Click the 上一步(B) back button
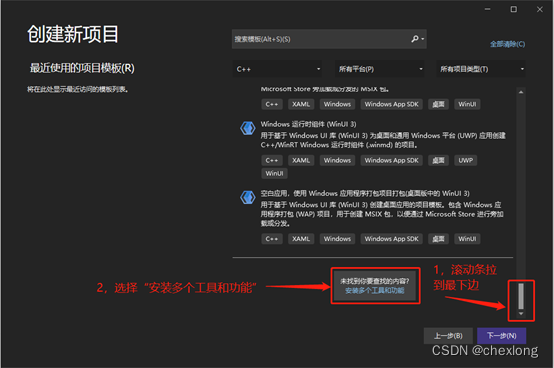 click(448, 336)
